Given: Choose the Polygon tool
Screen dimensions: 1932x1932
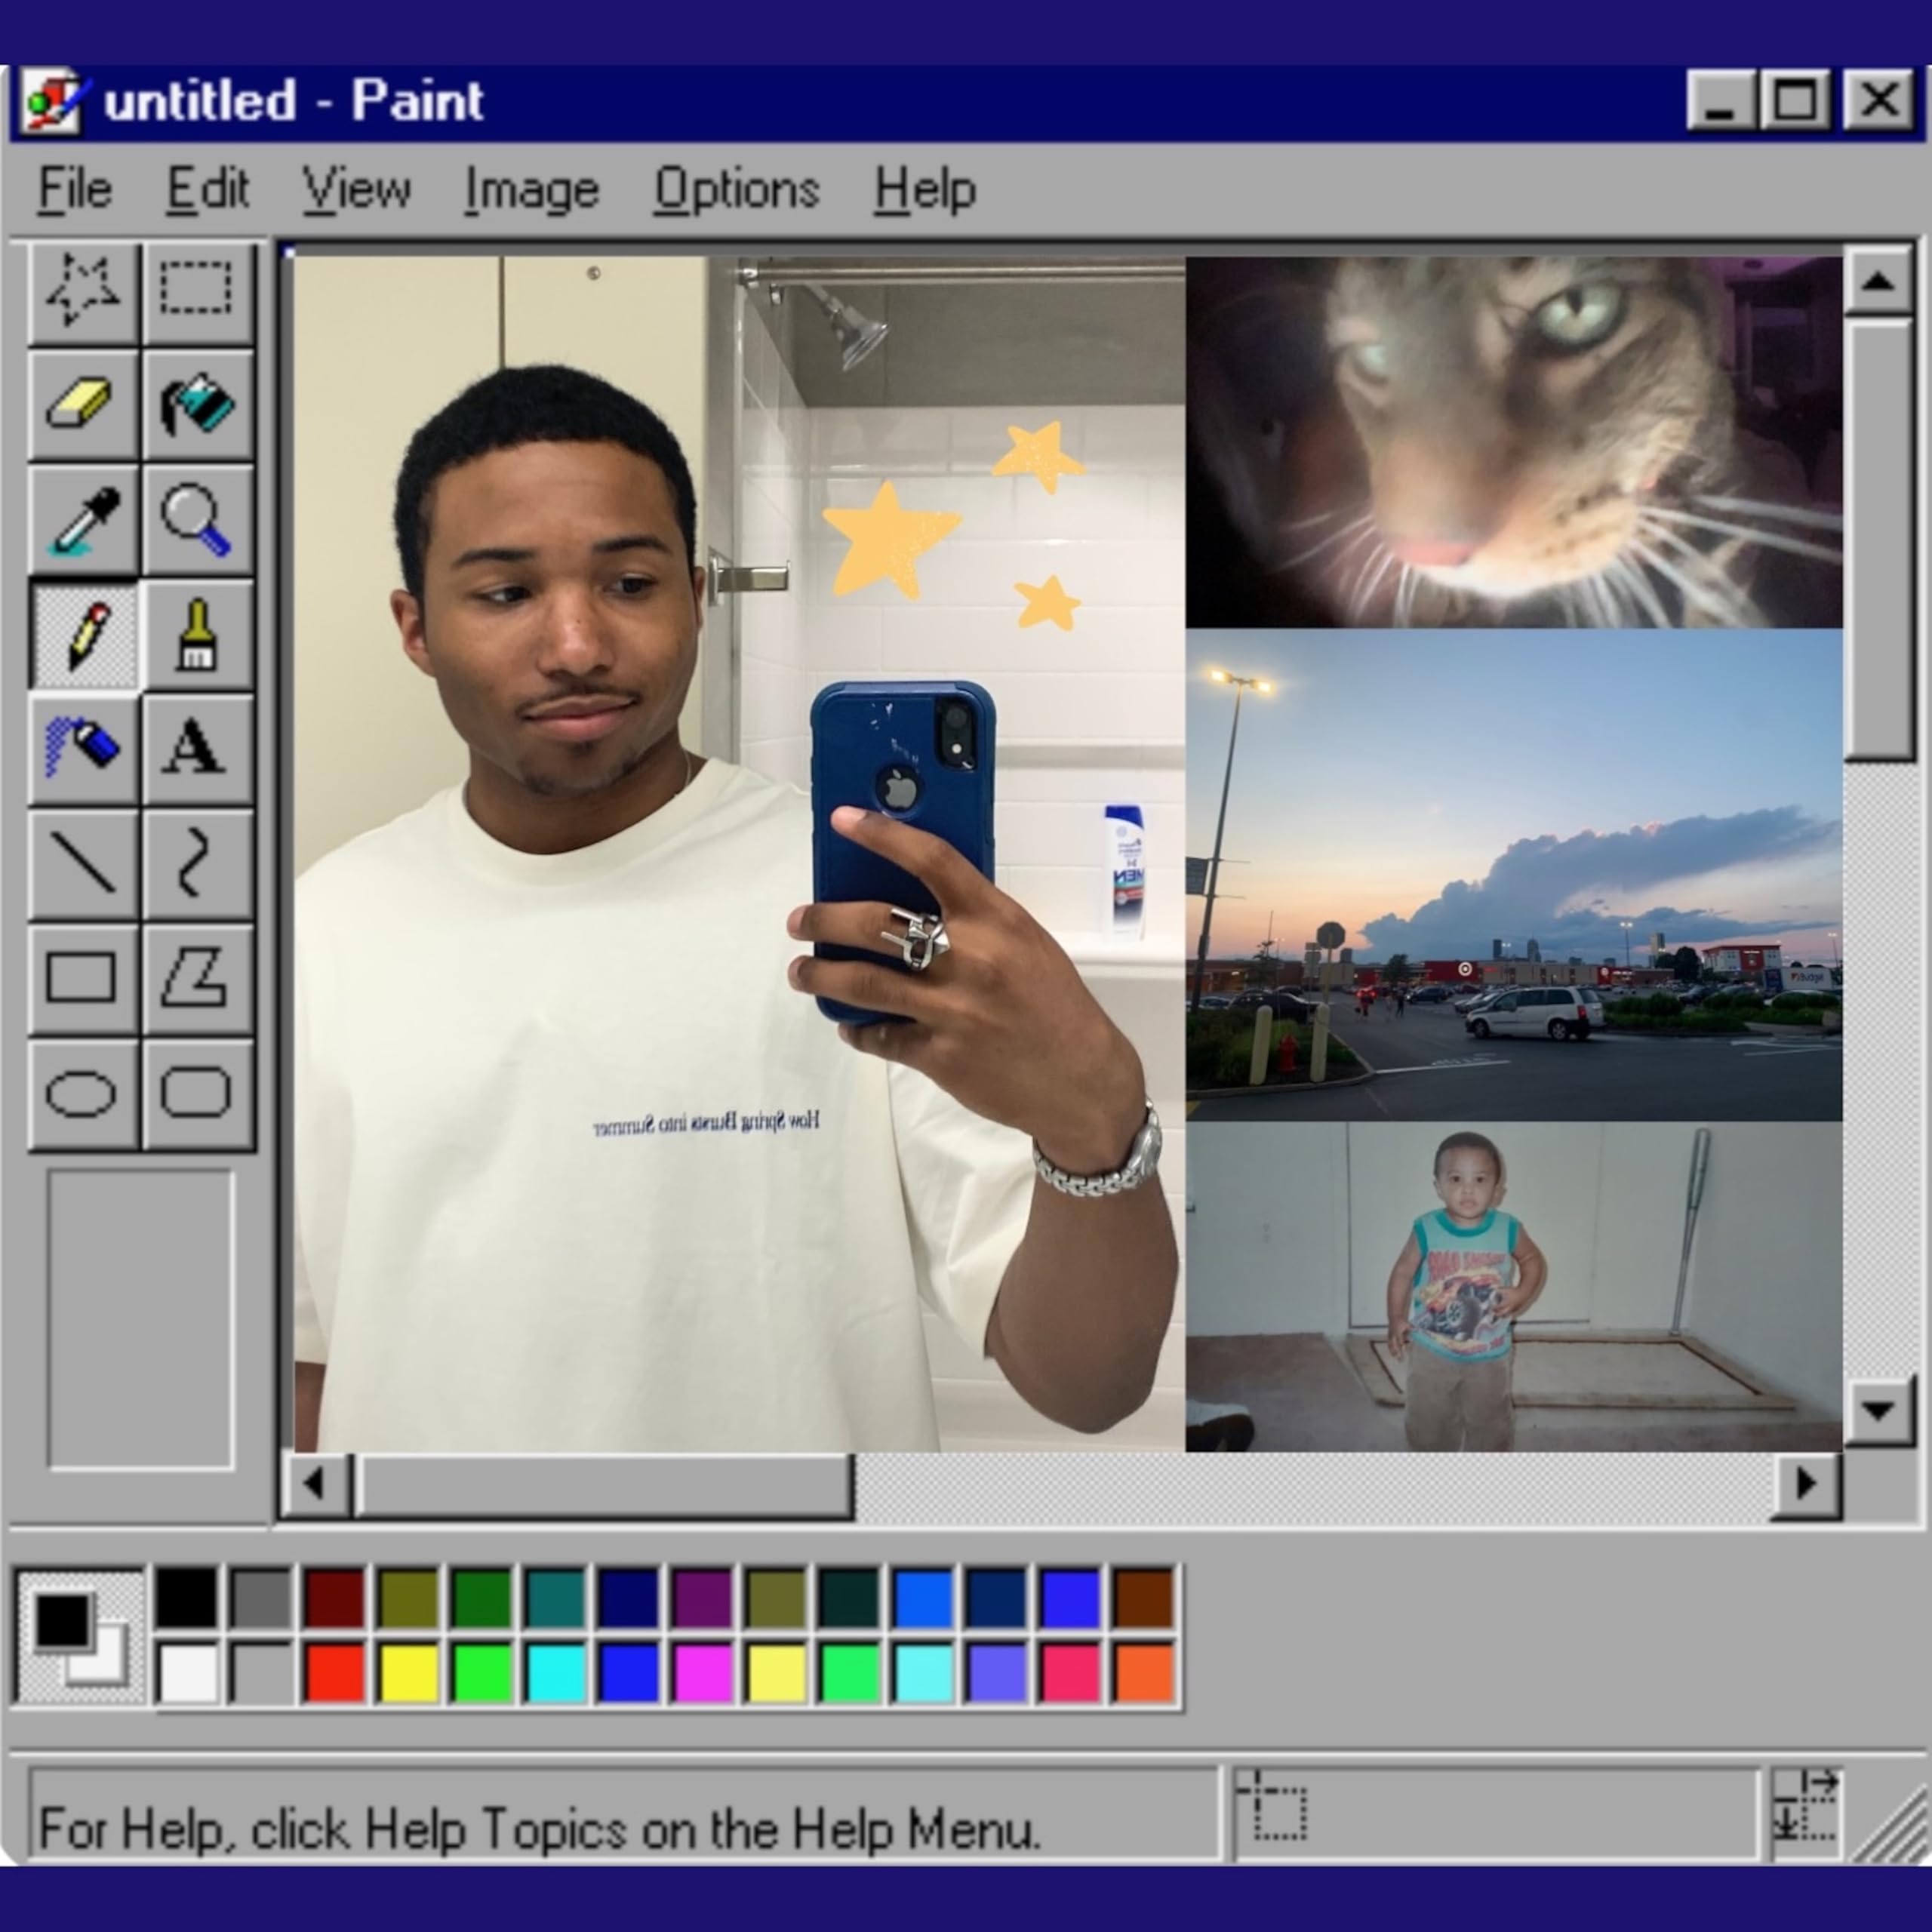Looking at the screenshot, I should pos(196,978).
